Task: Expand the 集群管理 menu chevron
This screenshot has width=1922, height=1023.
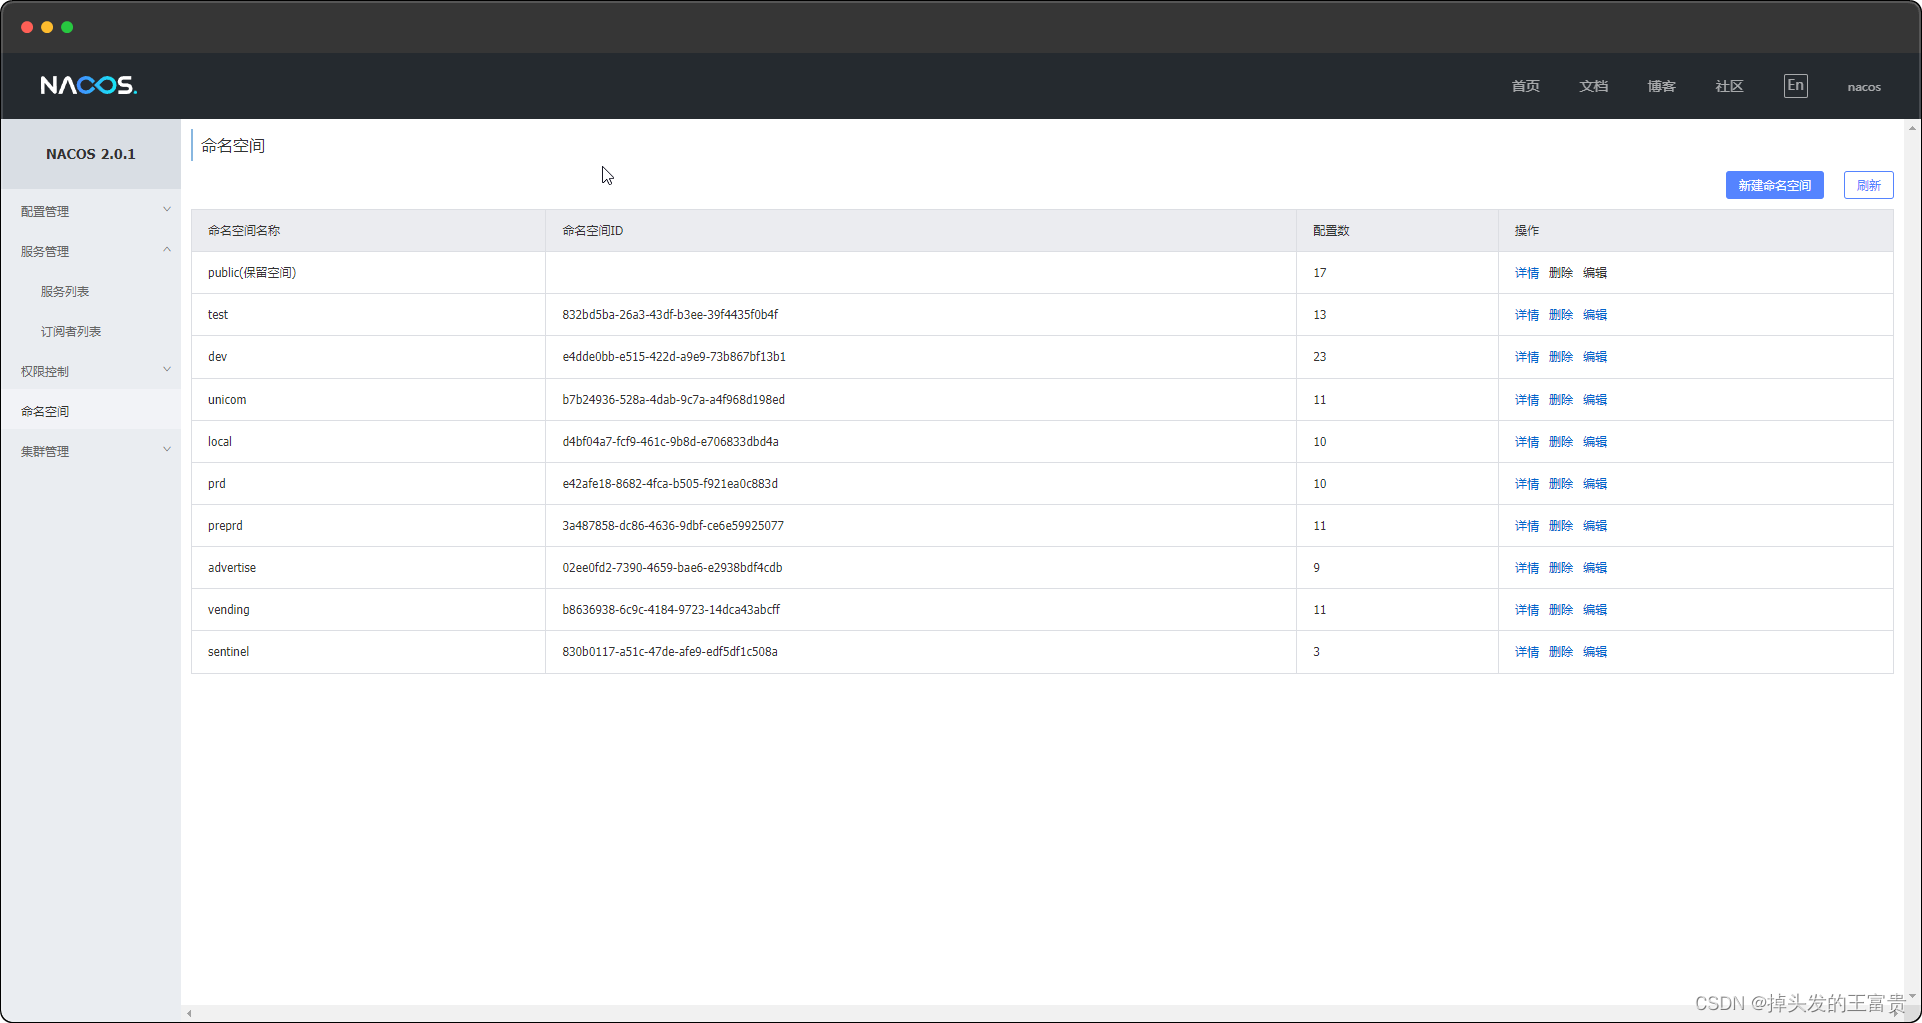Action: pos(167,450)
